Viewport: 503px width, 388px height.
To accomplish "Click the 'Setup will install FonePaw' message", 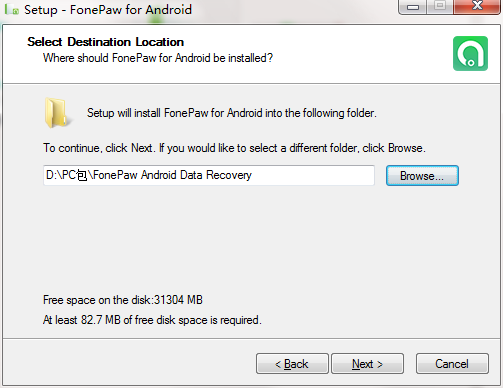I will [232, 113].
